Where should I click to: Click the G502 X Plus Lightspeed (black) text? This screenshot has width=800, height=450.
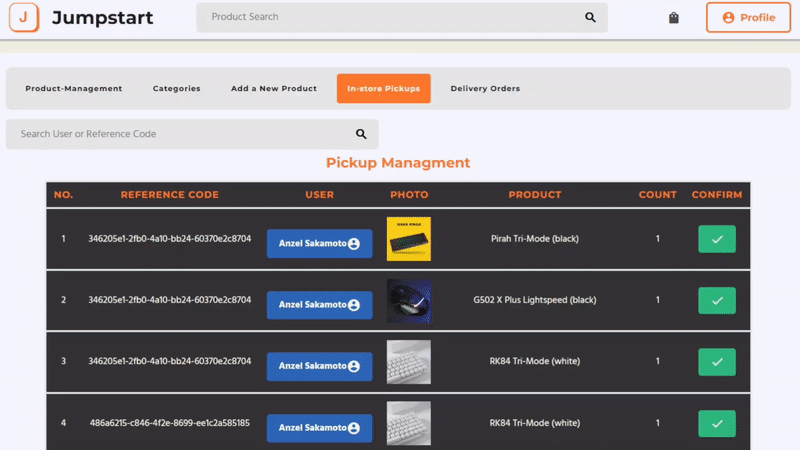tap(535, 300)
